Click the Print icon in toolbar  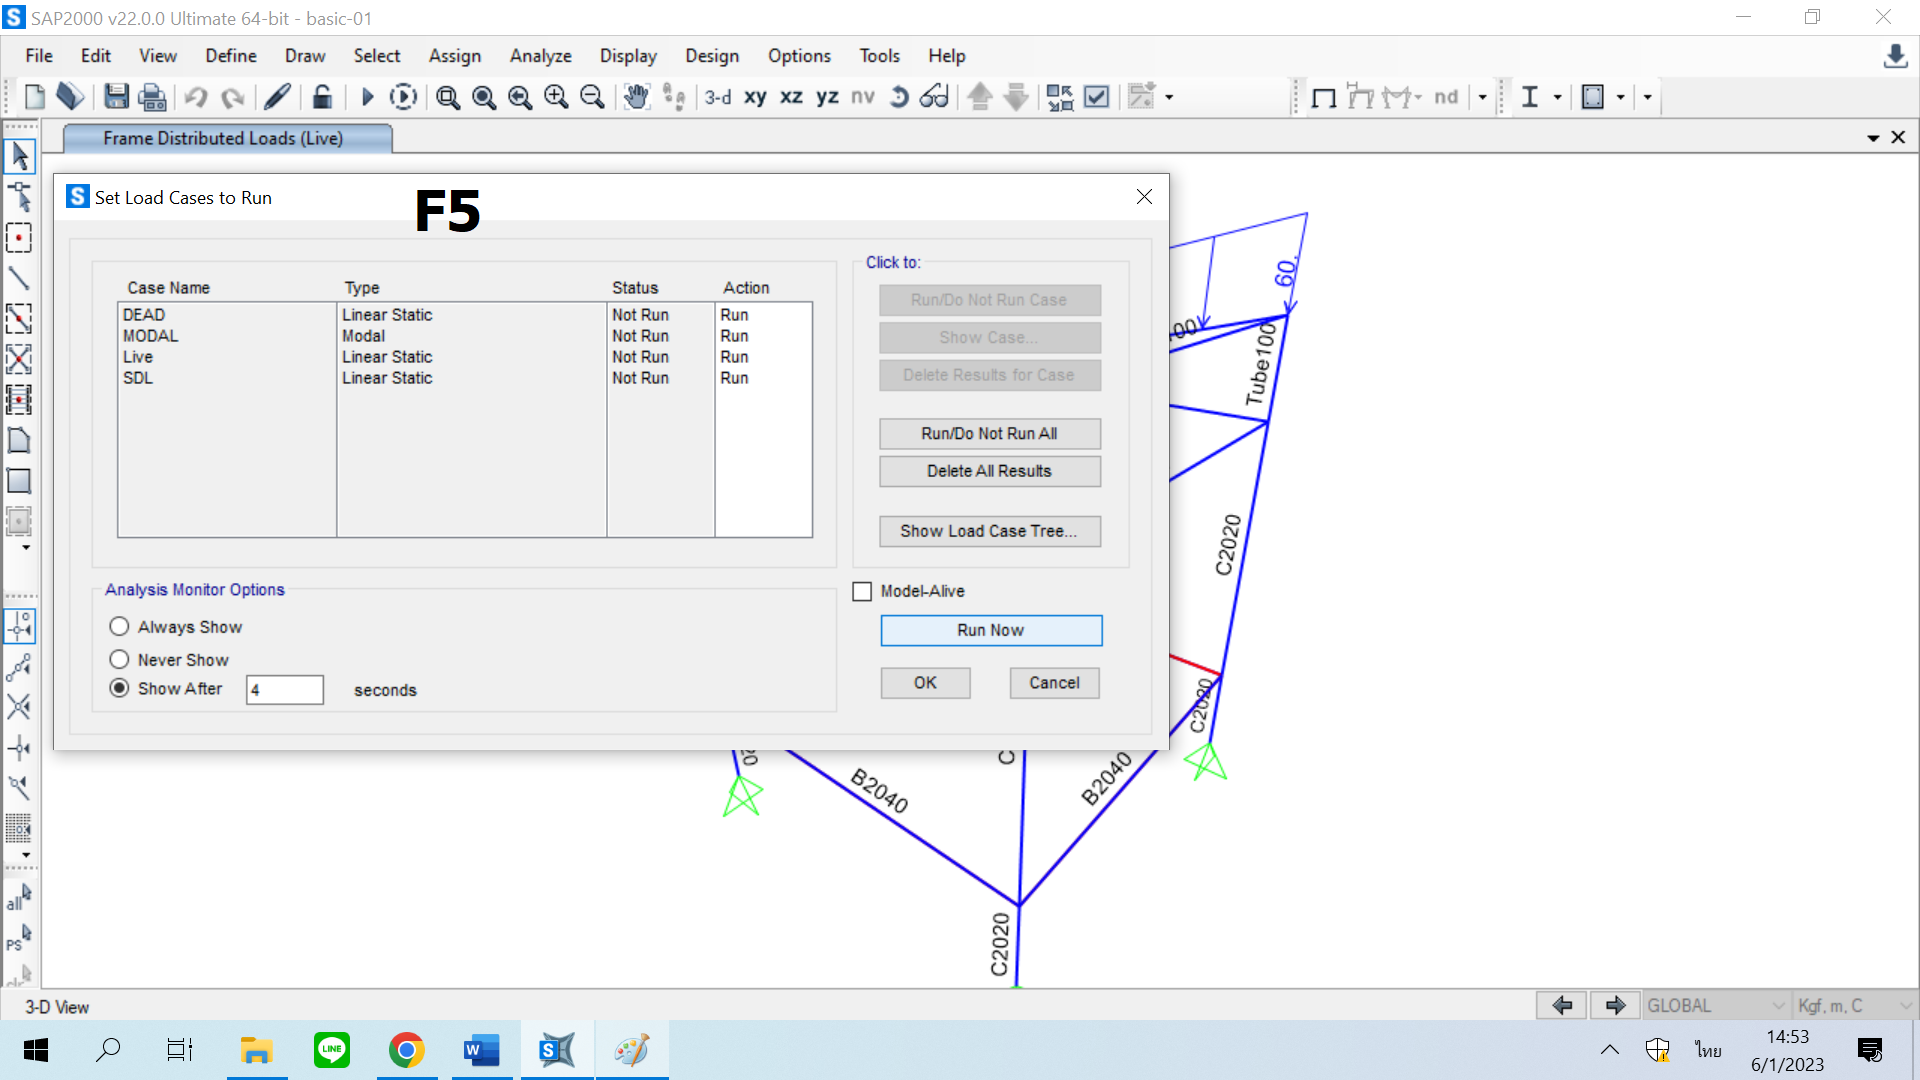coord(152,97)
